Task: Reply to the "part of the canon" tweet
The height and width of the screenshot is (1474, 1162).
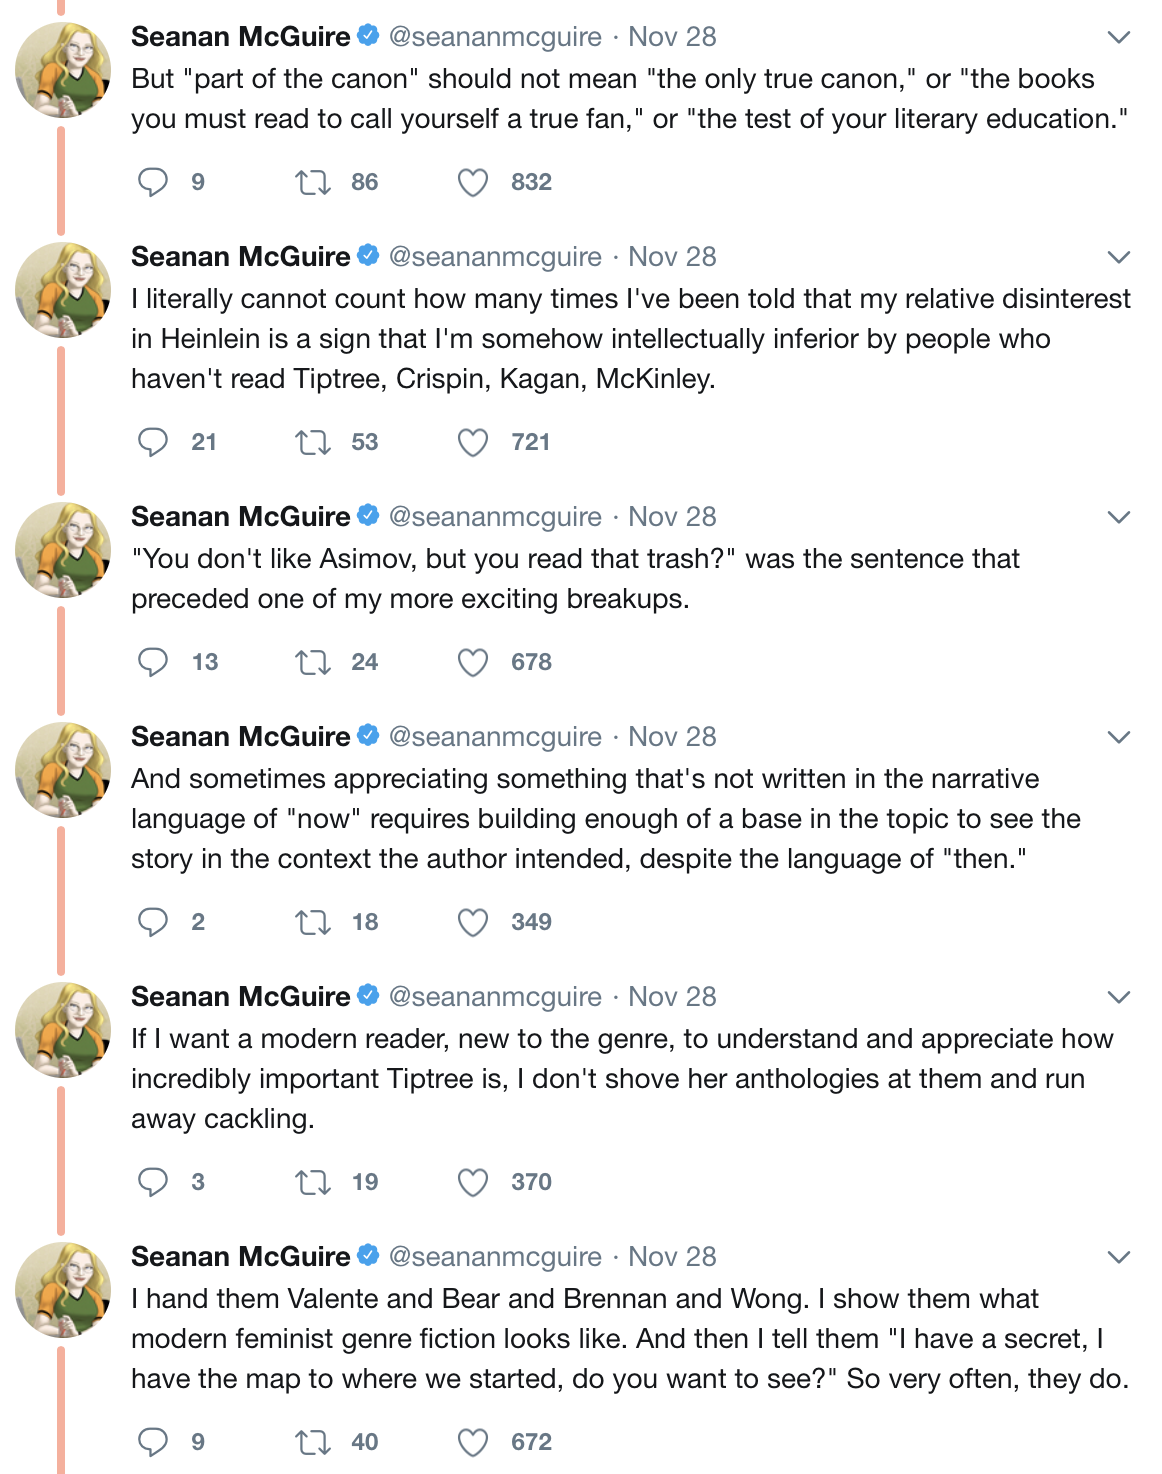Action: 153,182
